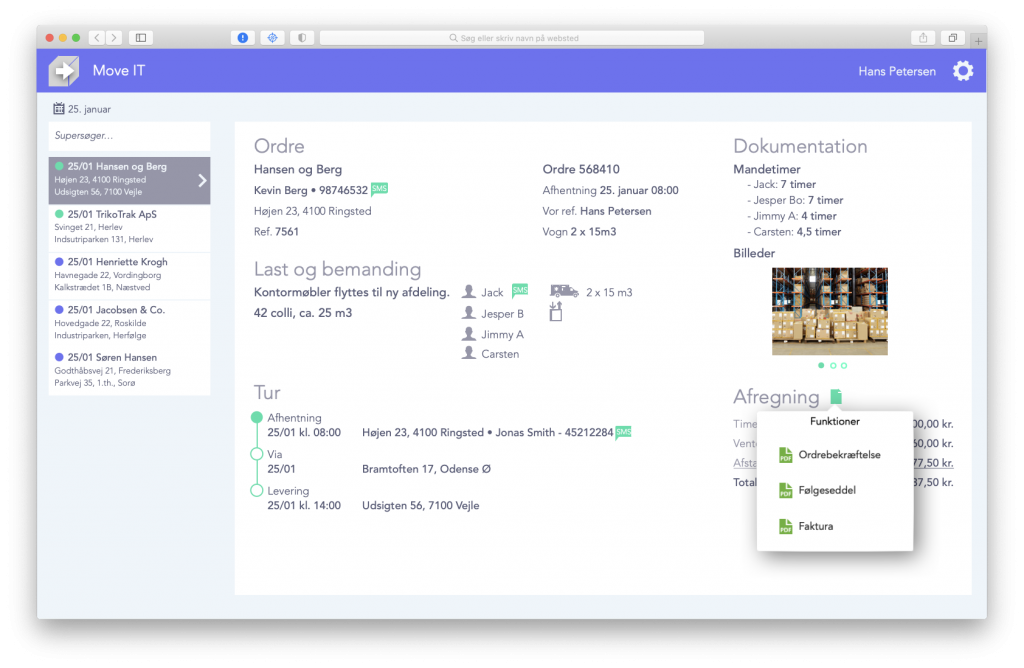Click the crosshair extension icon in toolbar
The width and height of the screenshot is (1024, 668).
point(272,38)
